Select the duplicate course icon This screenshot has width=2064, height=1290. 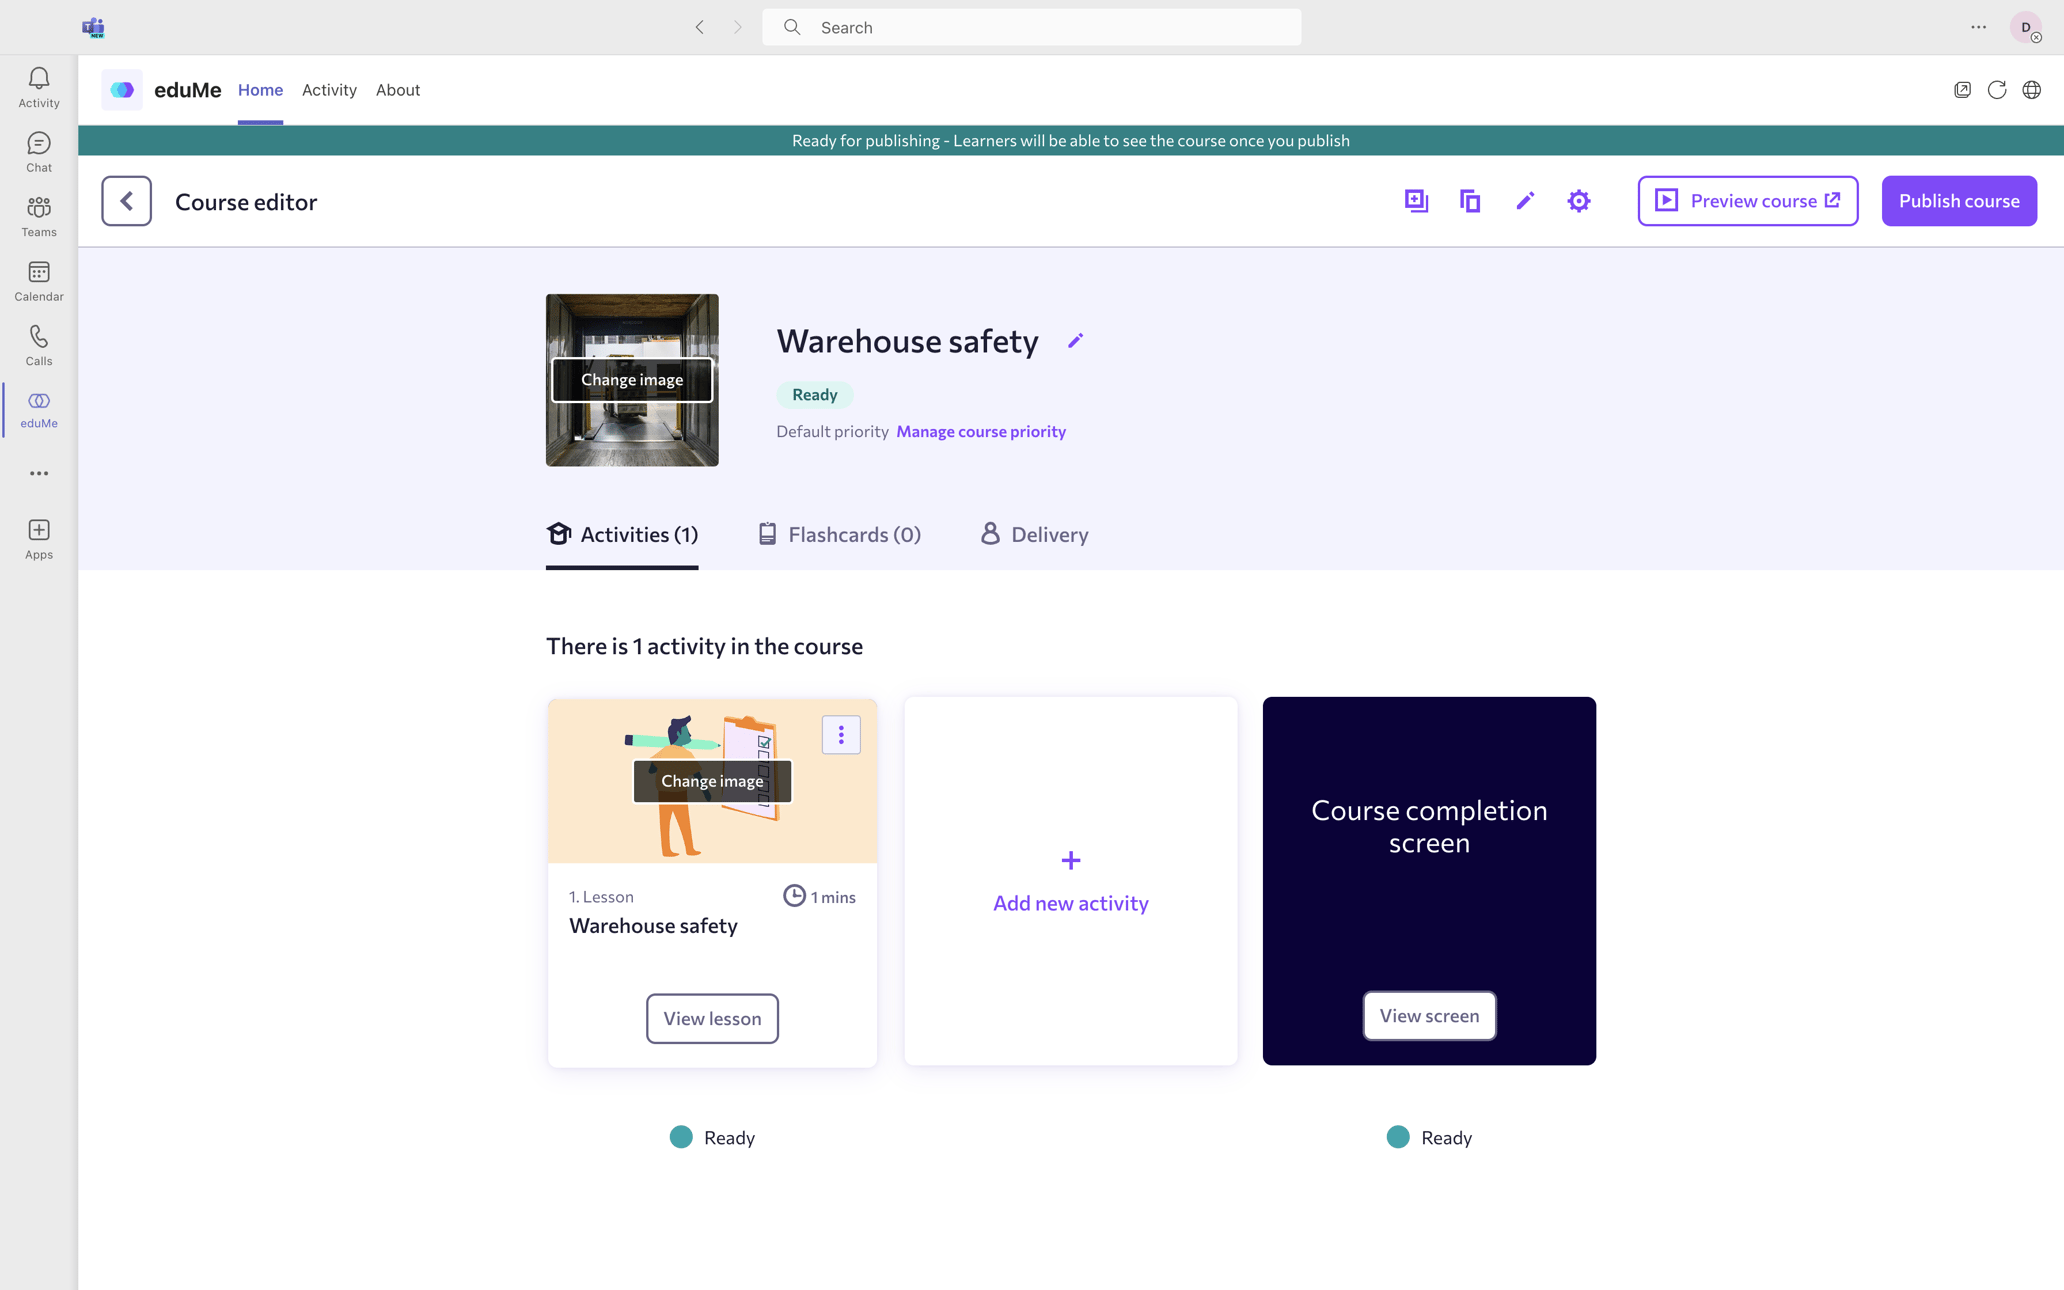(1470, 200)
